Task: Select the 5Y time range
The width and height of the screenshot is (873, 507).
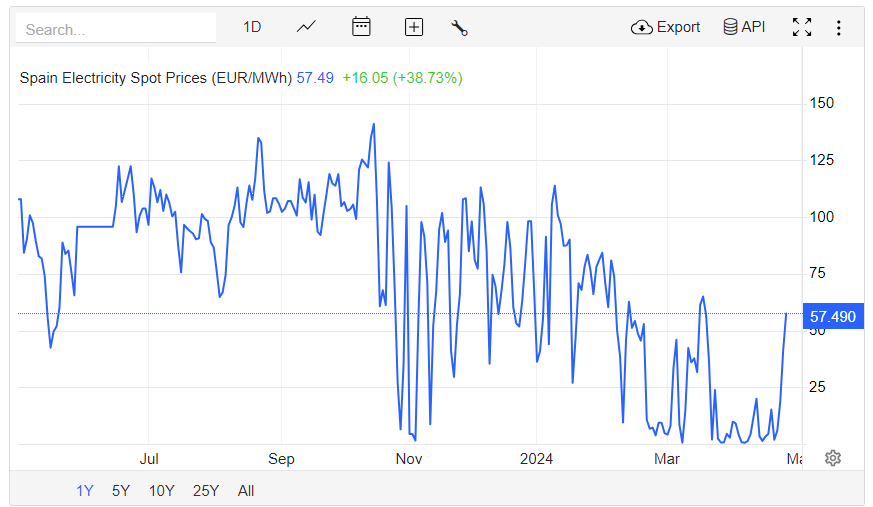Action: tap(121, 491)
